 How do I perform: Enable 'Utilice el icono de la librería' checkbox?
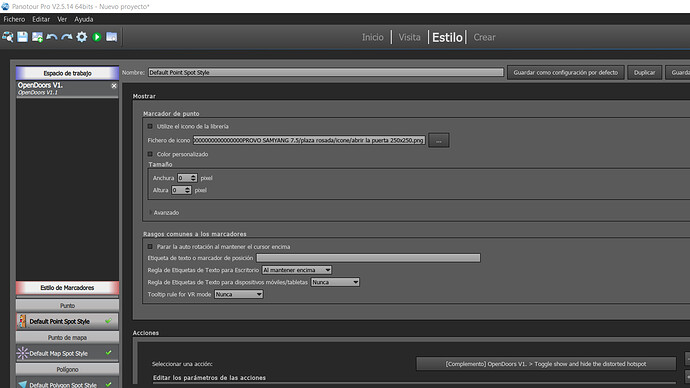(150, 127)
